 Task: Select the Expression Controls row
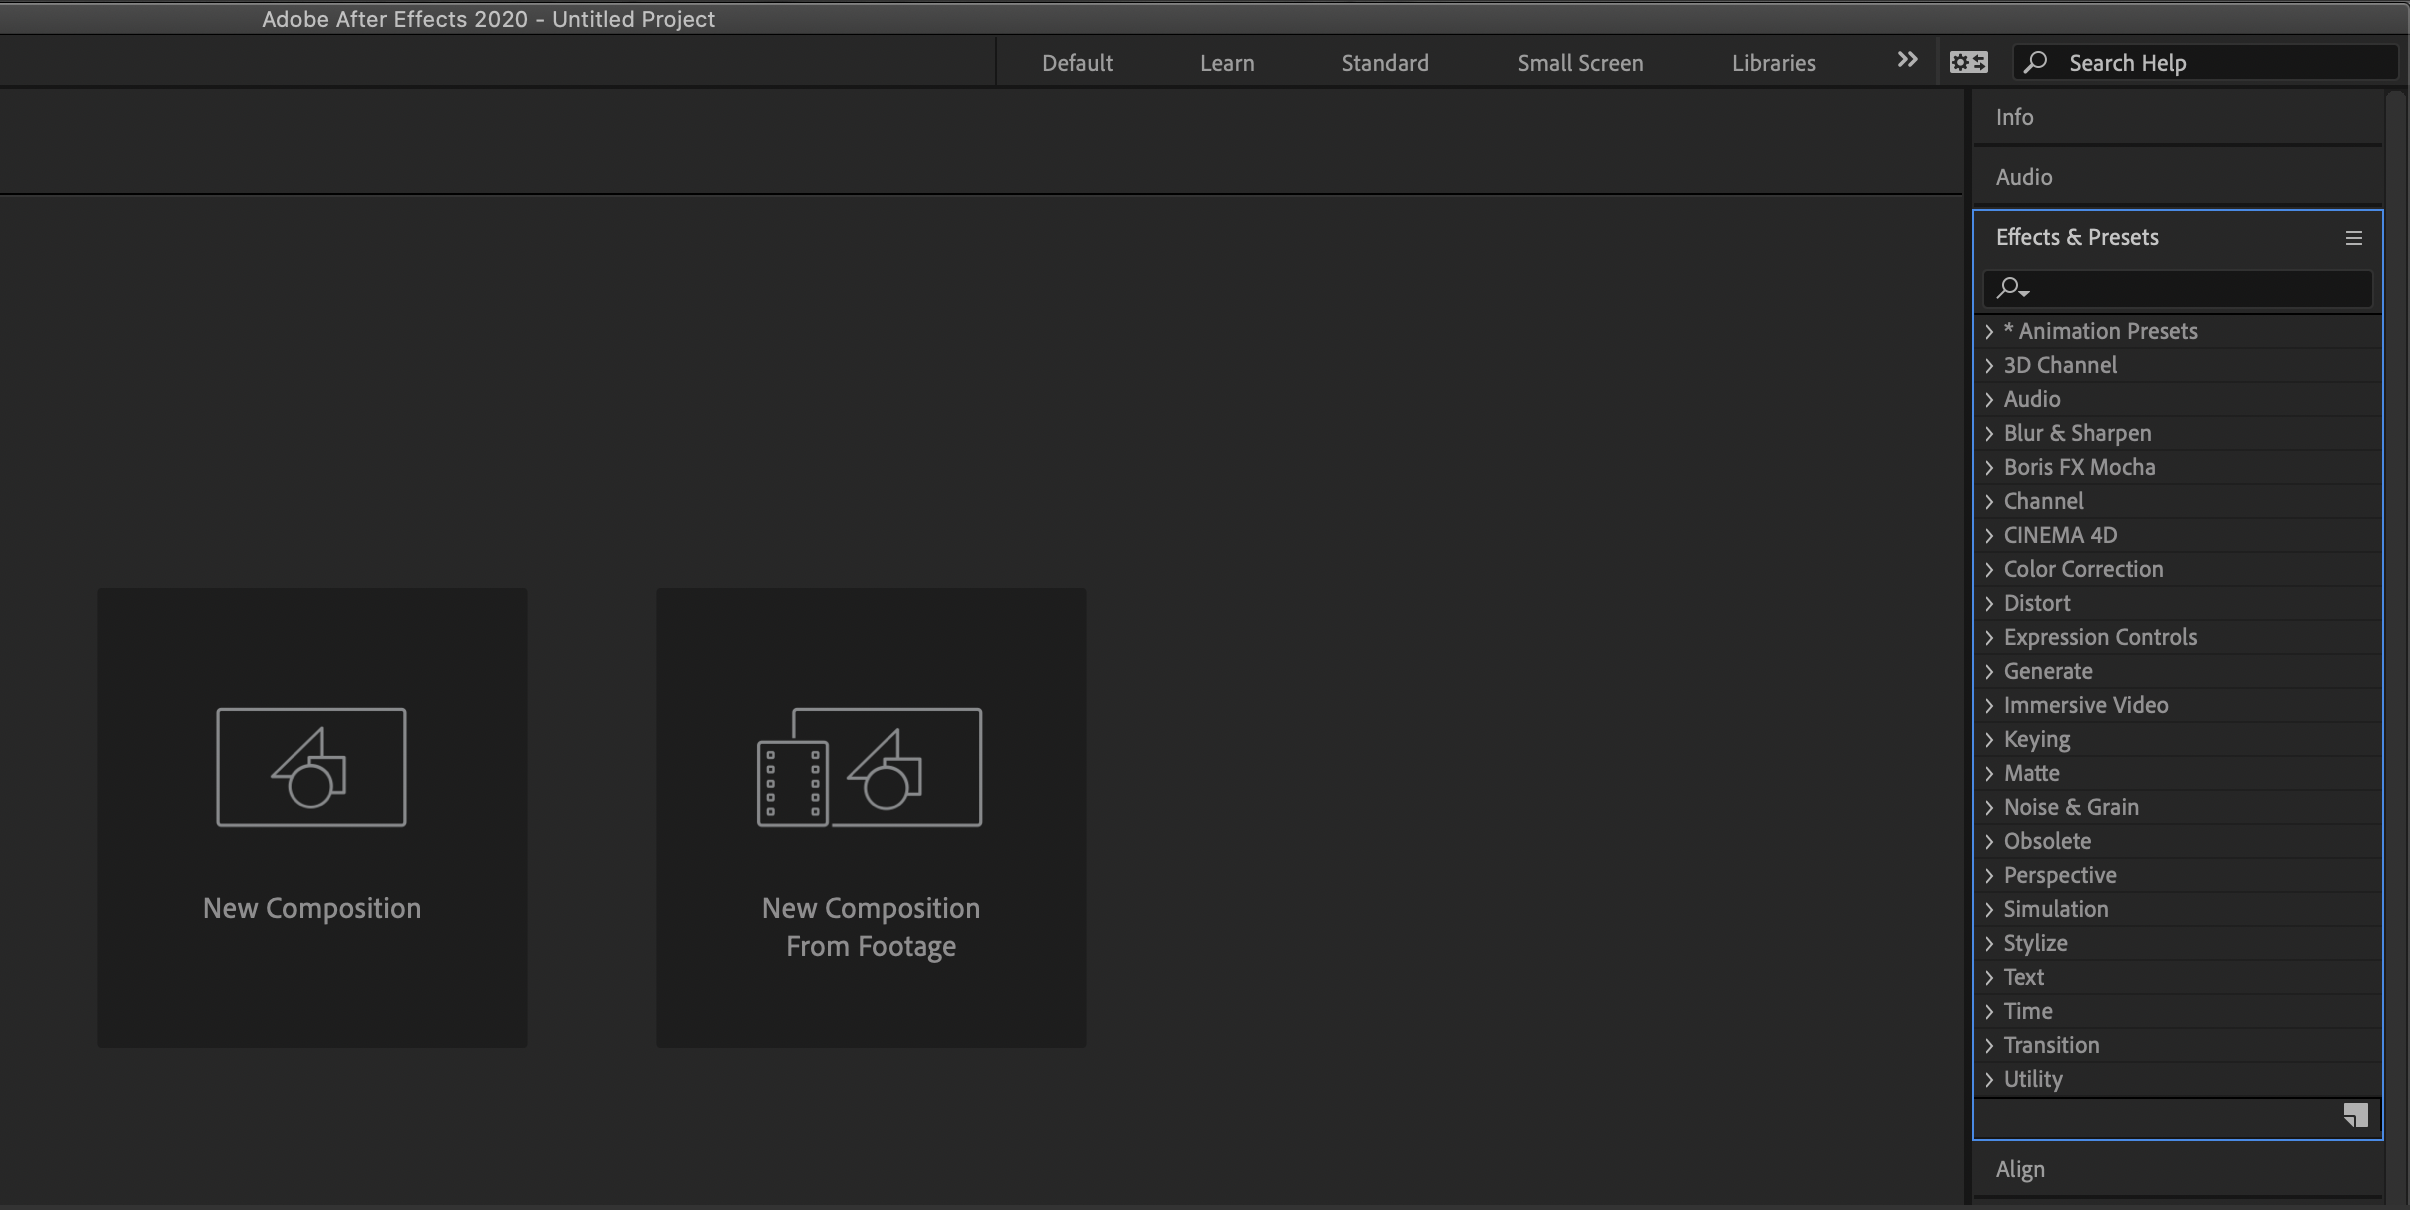click(x=2178, y=638)
